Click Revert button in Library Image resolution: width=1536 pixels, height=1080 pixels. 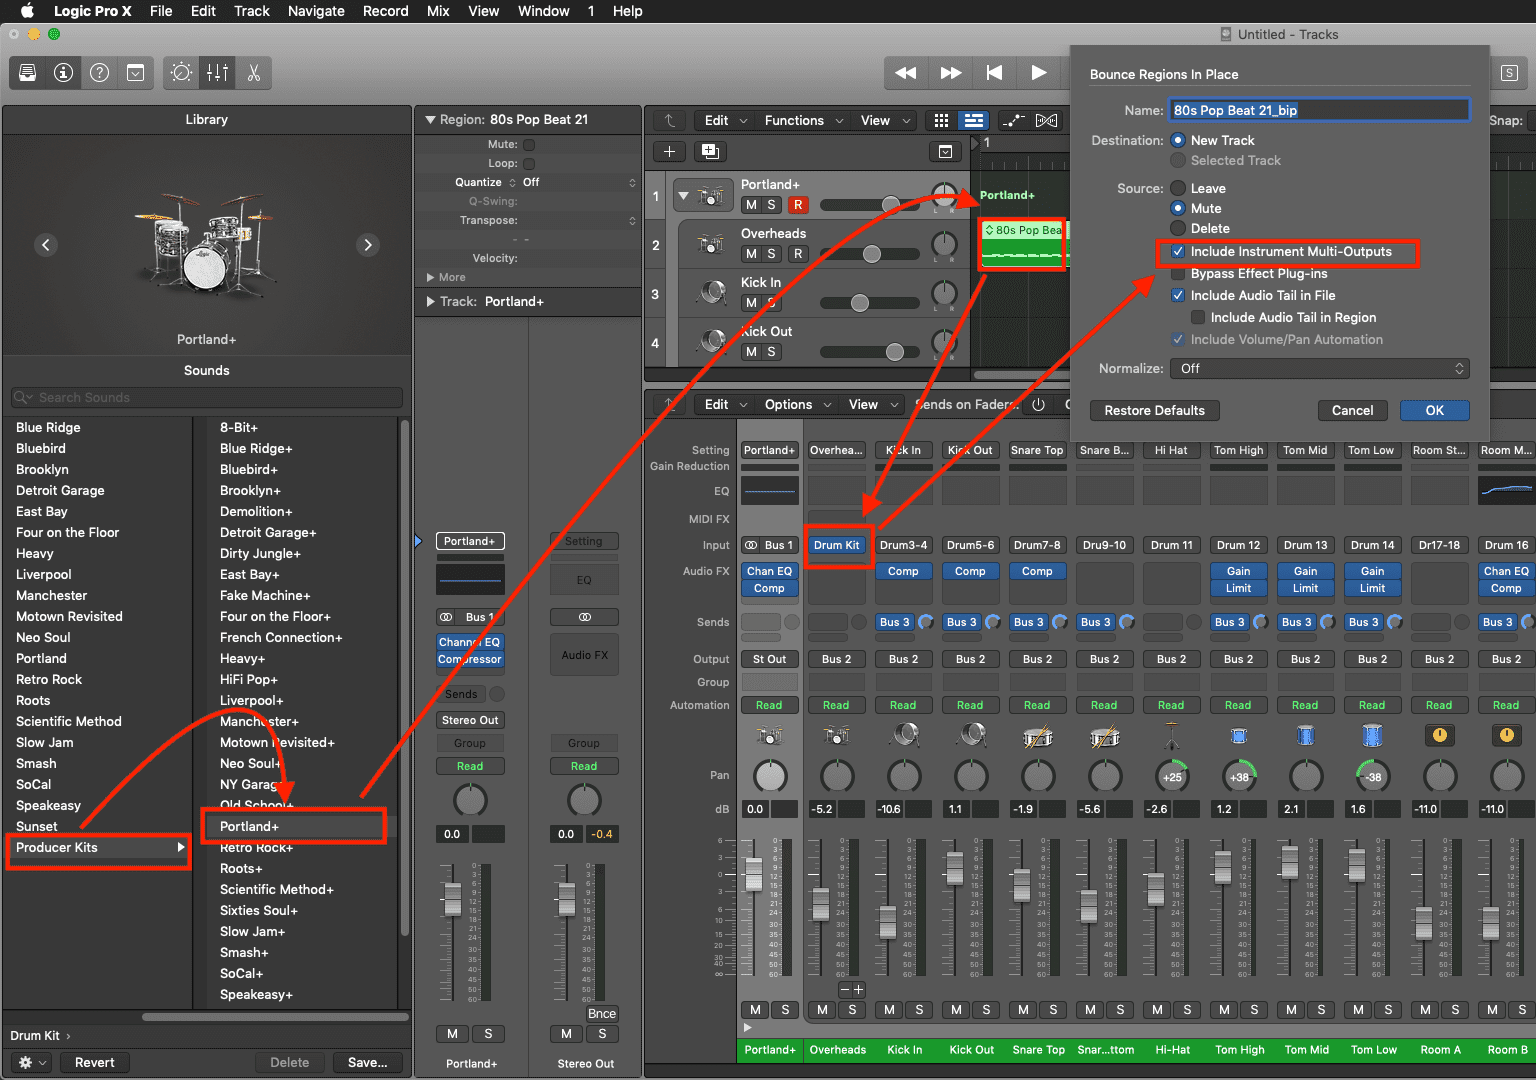tap(95, 1063)
